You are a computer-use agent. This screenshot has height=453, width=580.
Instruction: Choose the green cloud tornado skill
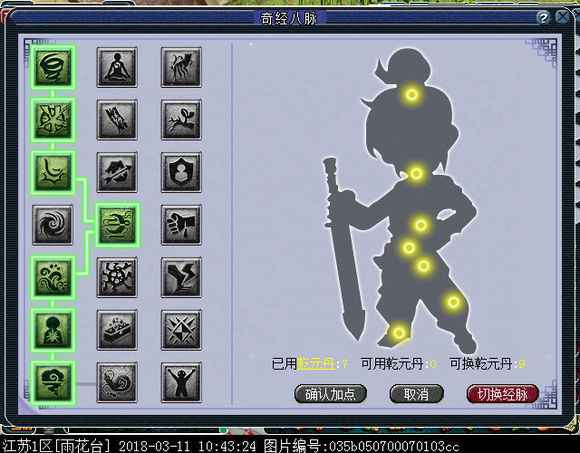[x=53, y=383]
